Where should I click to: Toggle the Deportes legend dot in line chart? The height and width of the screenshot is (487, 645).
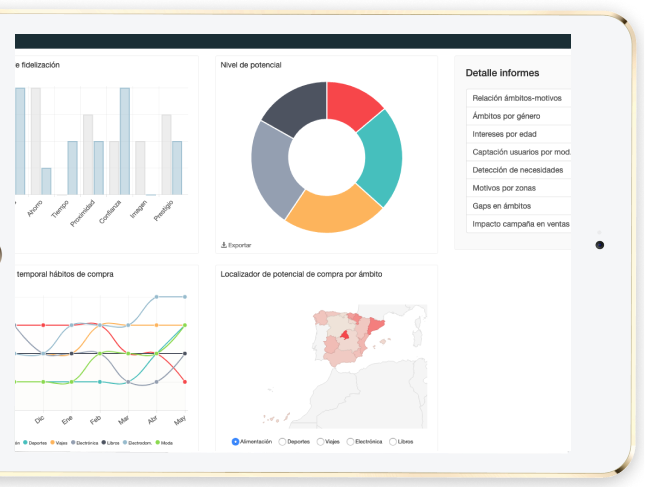tap(26, 441)
